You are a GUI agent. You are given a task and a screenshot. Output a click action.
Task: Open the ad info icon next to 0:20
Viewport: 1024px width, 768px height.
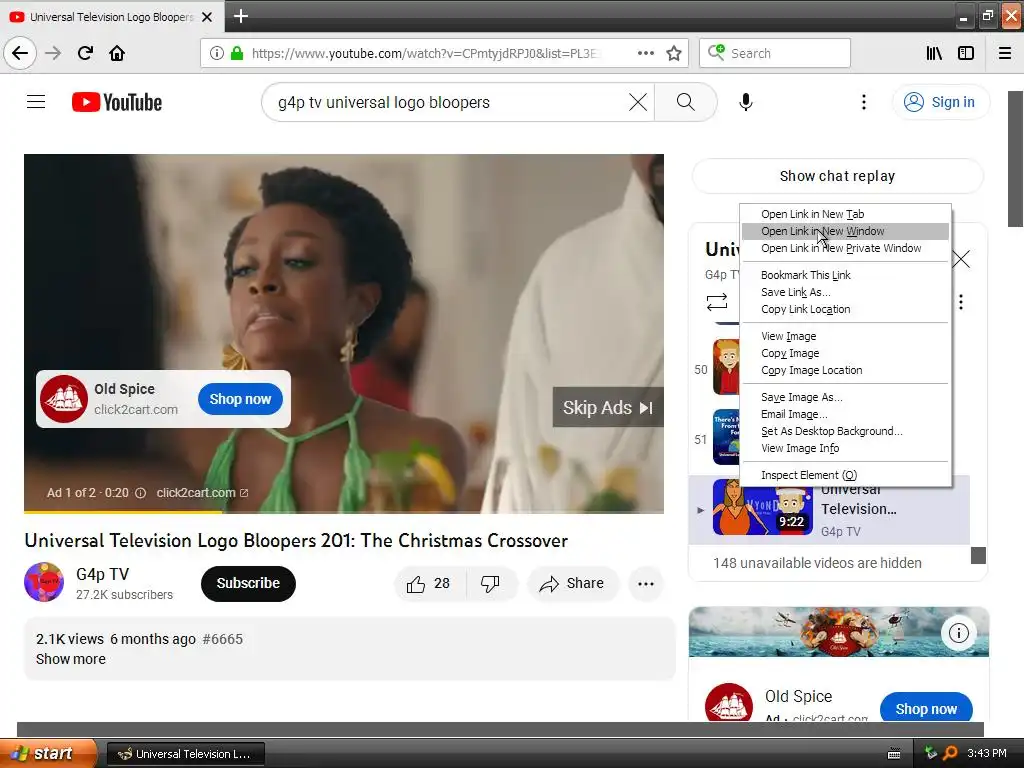pos(140,493)
